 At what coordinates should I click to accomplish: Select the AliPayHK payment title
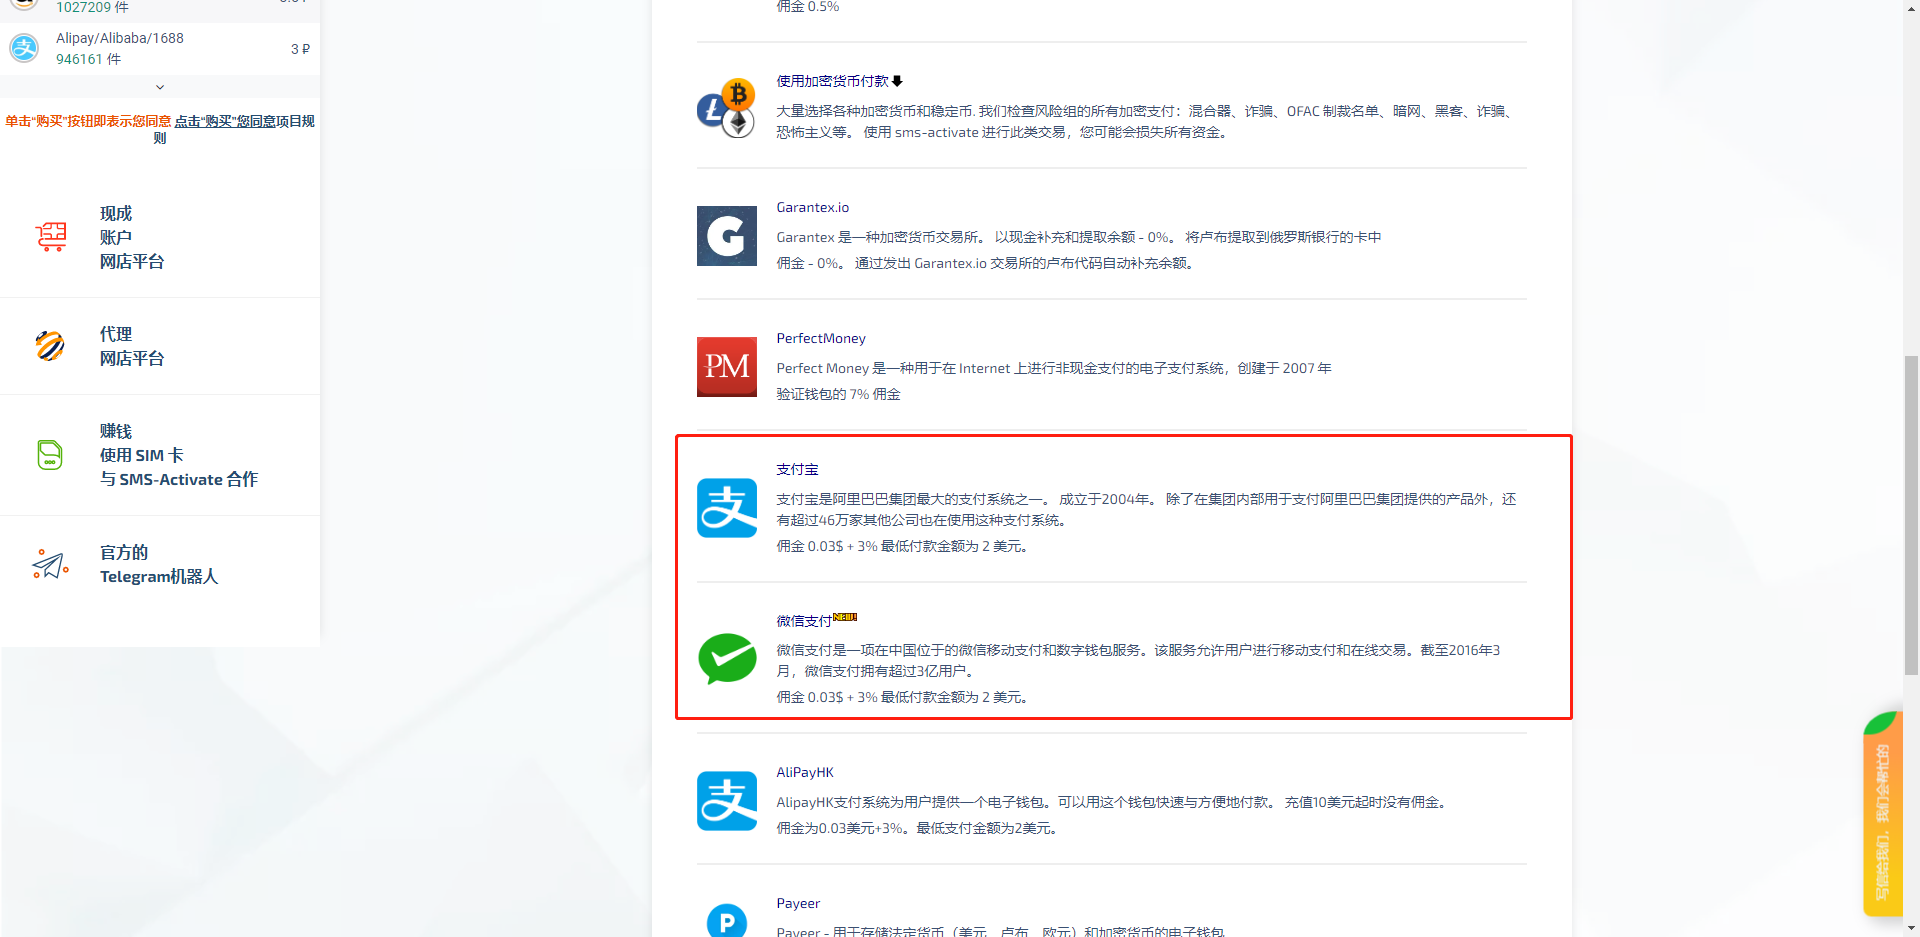pyautogui.click(x=805, y=772)
